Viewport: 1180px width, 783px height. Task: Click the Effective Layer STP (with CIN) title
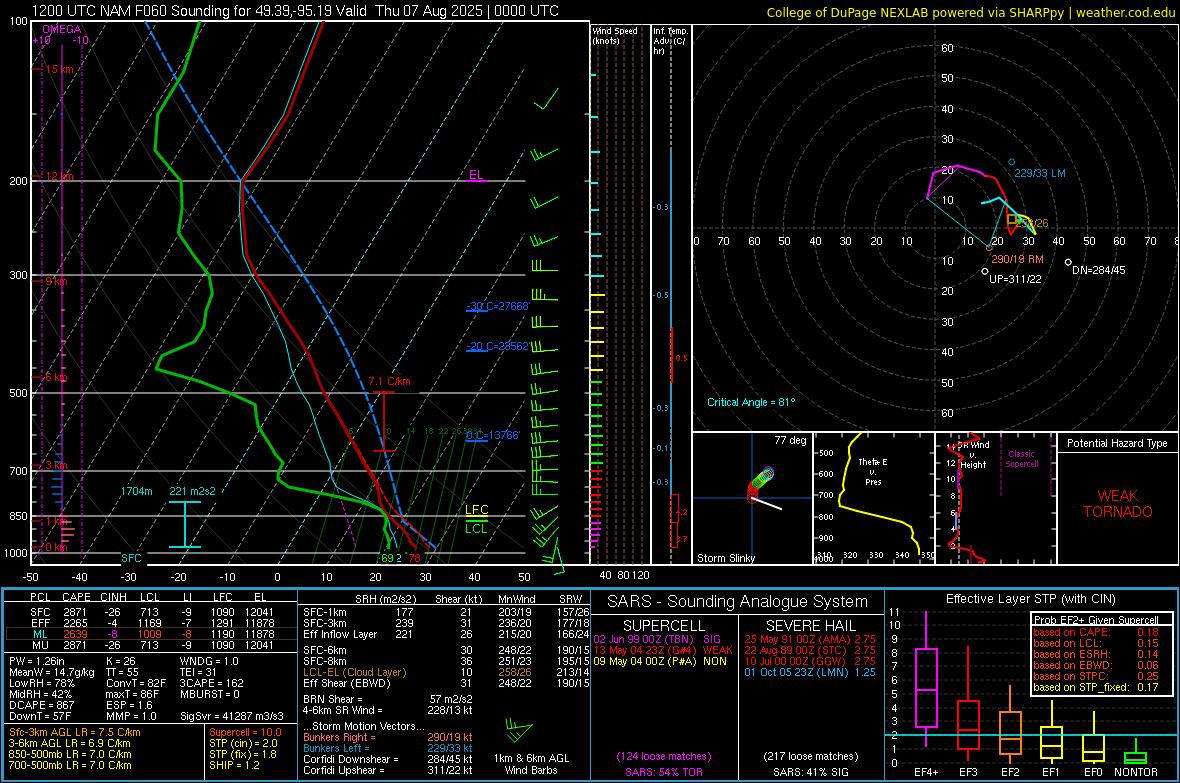pos(1030,599)
